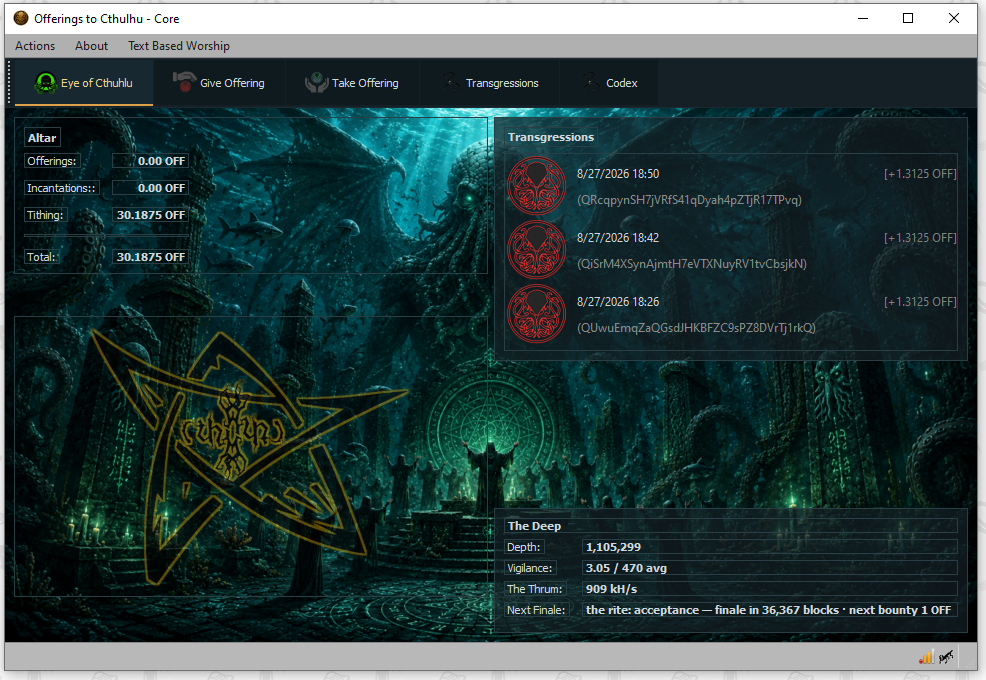The height and width of the screenshot is (680, 986).
Task: Click the +1.3125 OFF amount for 18:50
Action: point(920,174)
